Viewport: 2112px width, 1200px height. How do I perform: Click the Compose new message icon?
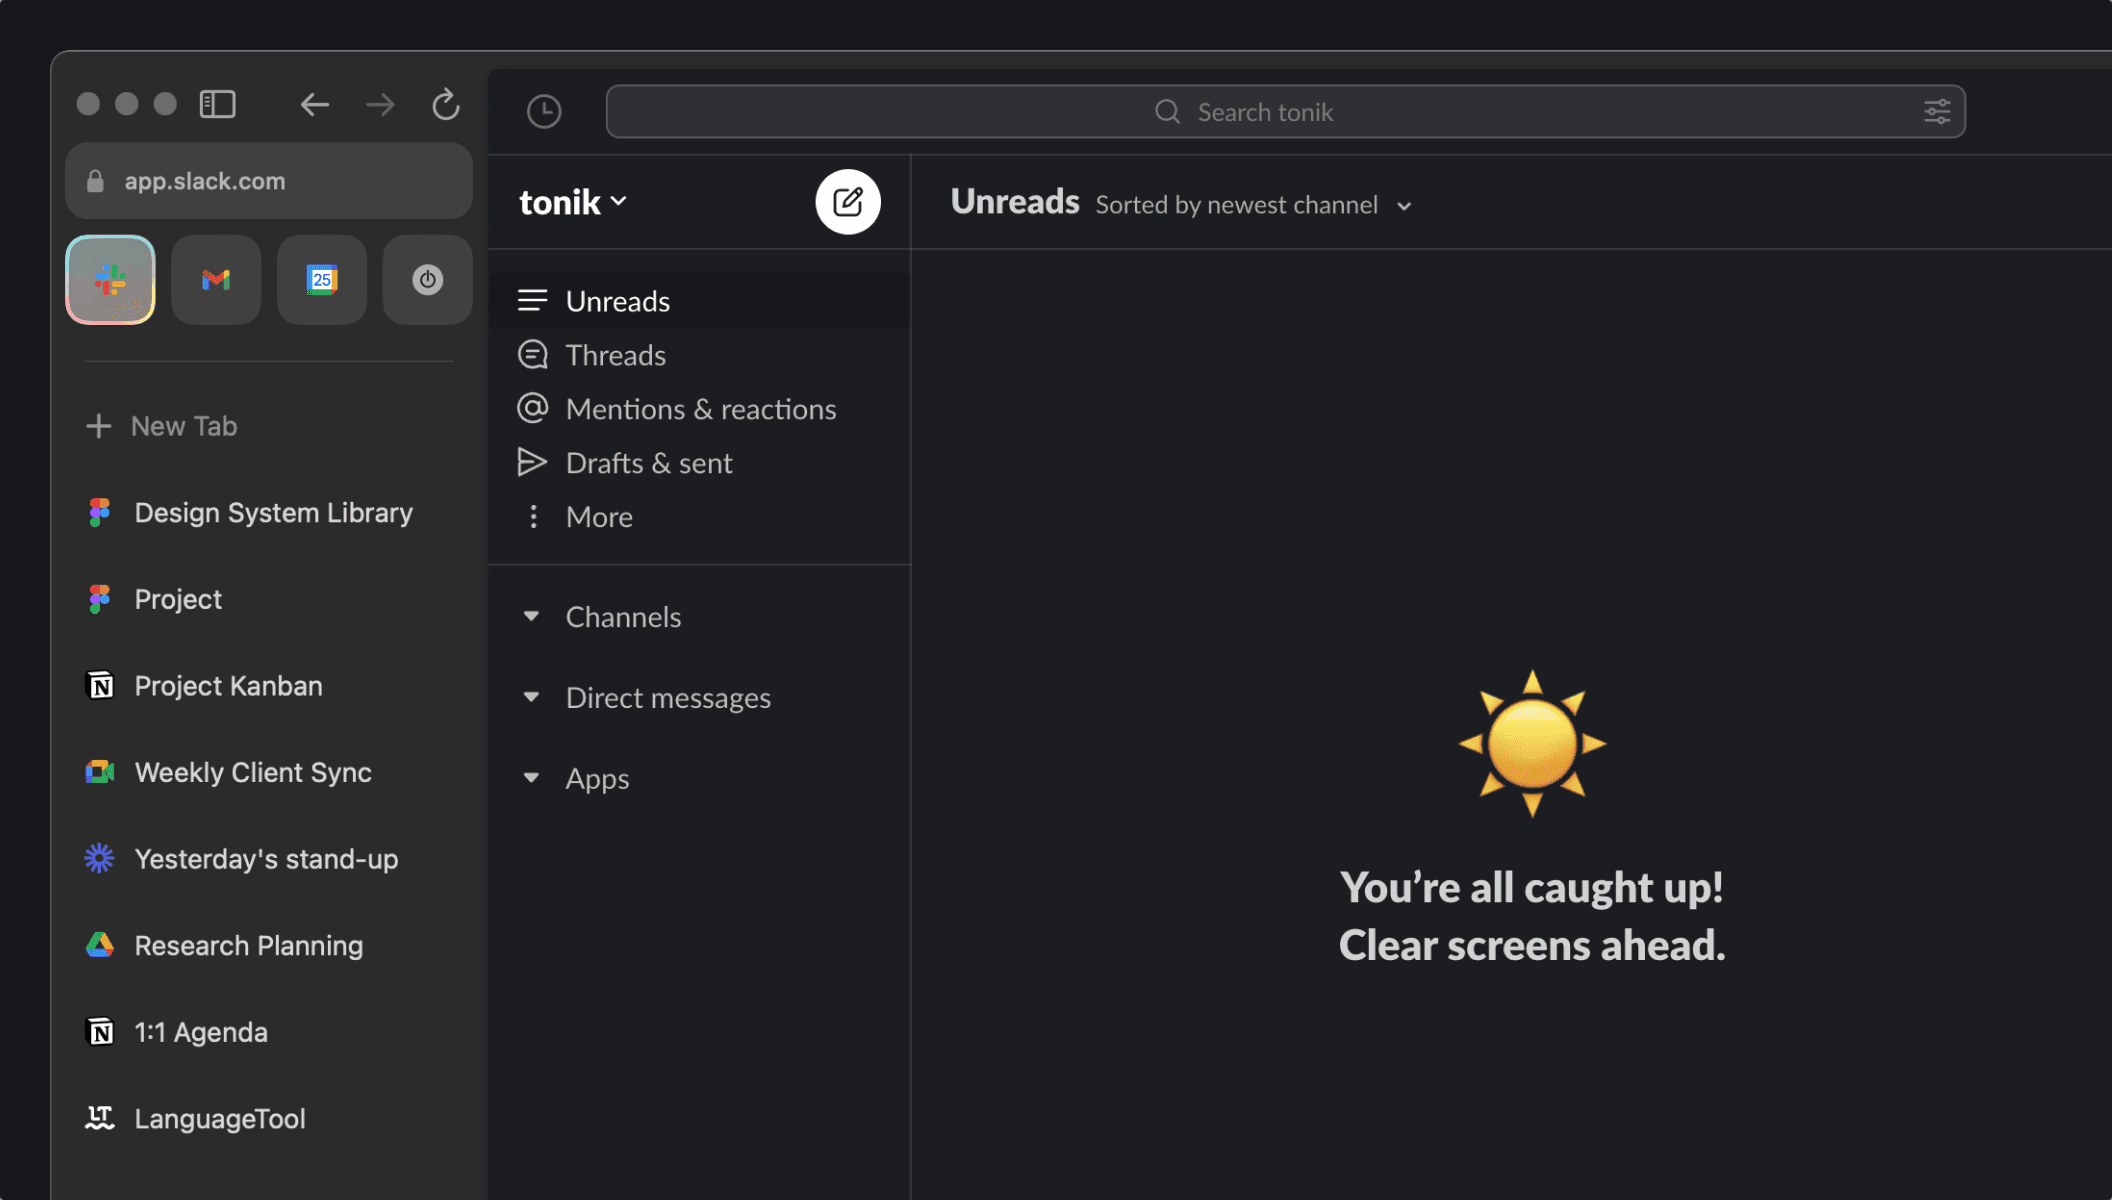point(846,200)
